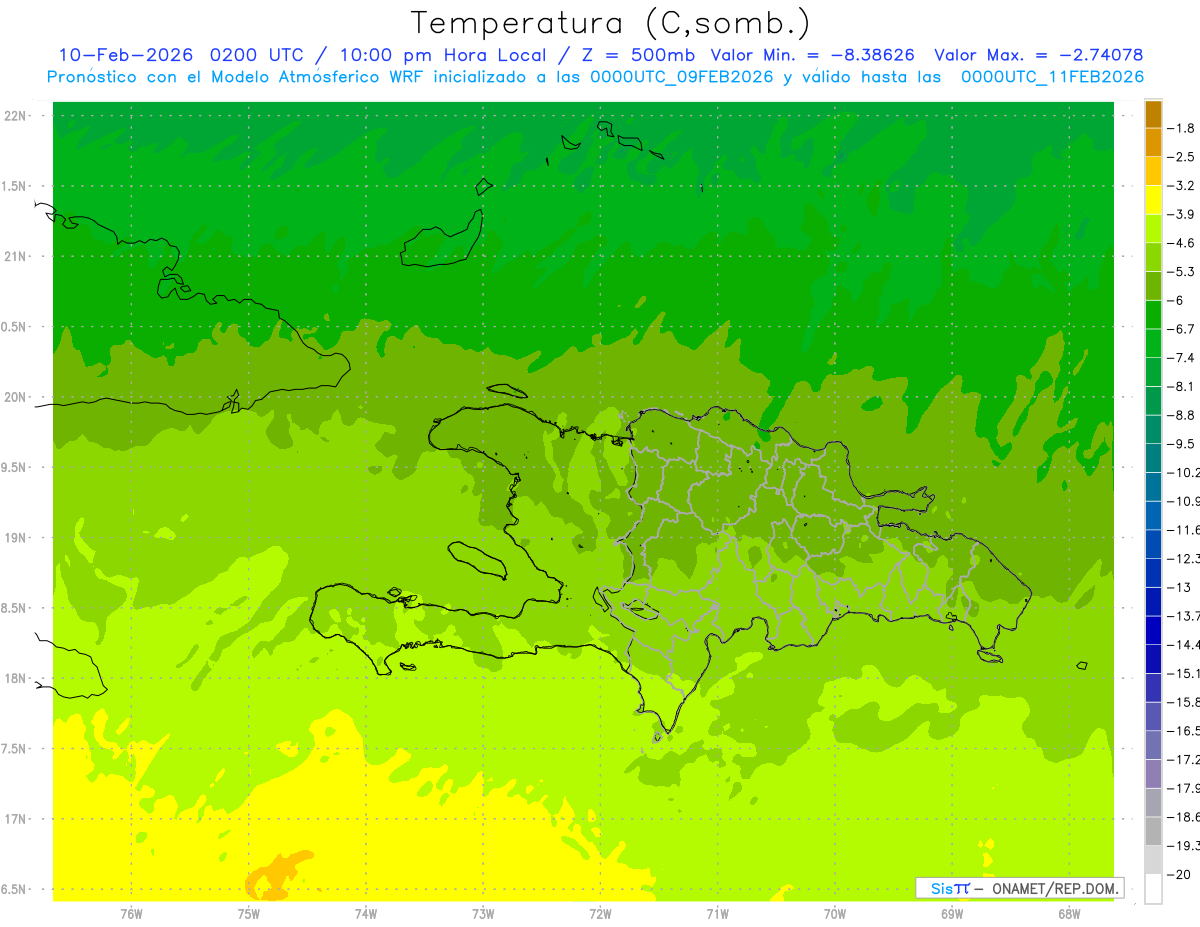Screen dimensions: 1200x927
Task: Click the -6.7 colorbar label
Action: tap(1182, 329)
